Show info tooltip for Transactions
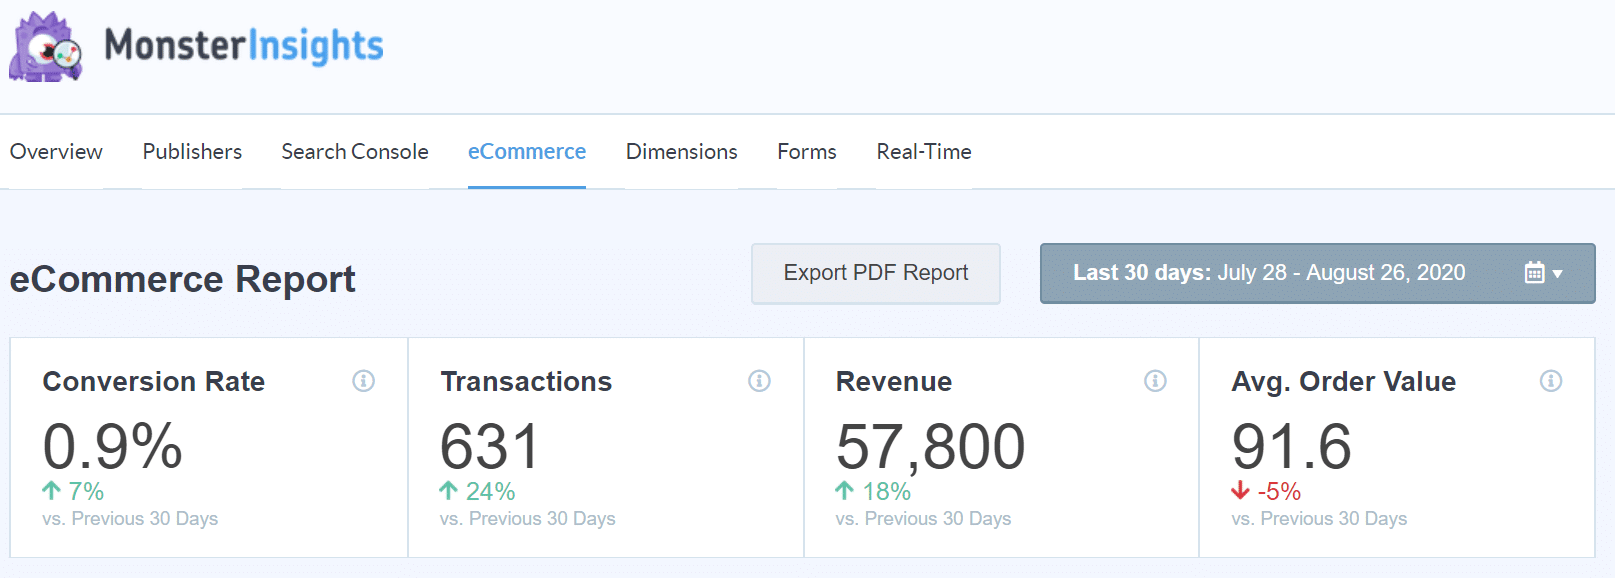 (759, 381)
